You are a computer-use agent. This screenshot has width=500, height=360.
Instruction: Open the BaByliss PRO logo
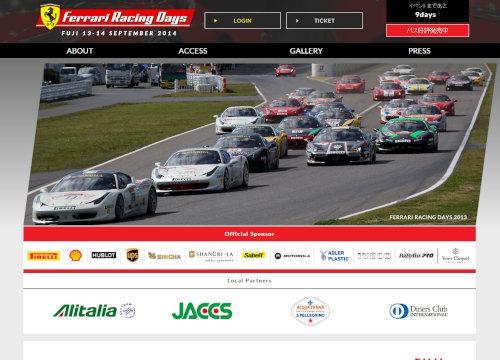click(416, 256)
